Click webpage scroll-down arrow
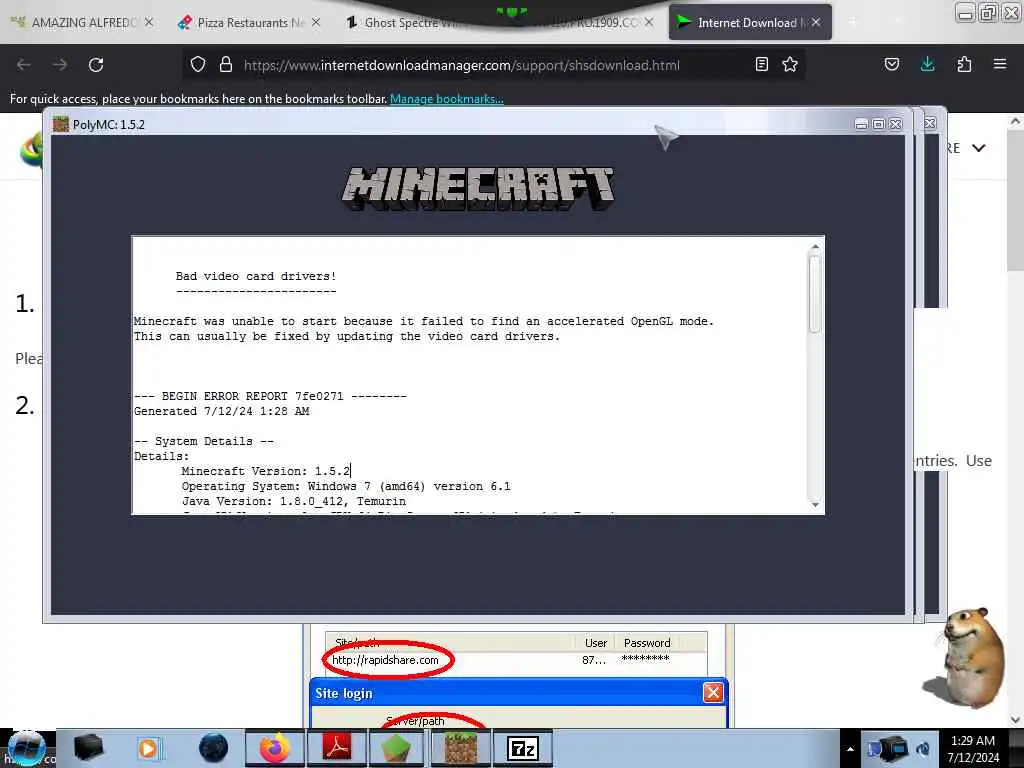1024x768 pixels. 1014,720
